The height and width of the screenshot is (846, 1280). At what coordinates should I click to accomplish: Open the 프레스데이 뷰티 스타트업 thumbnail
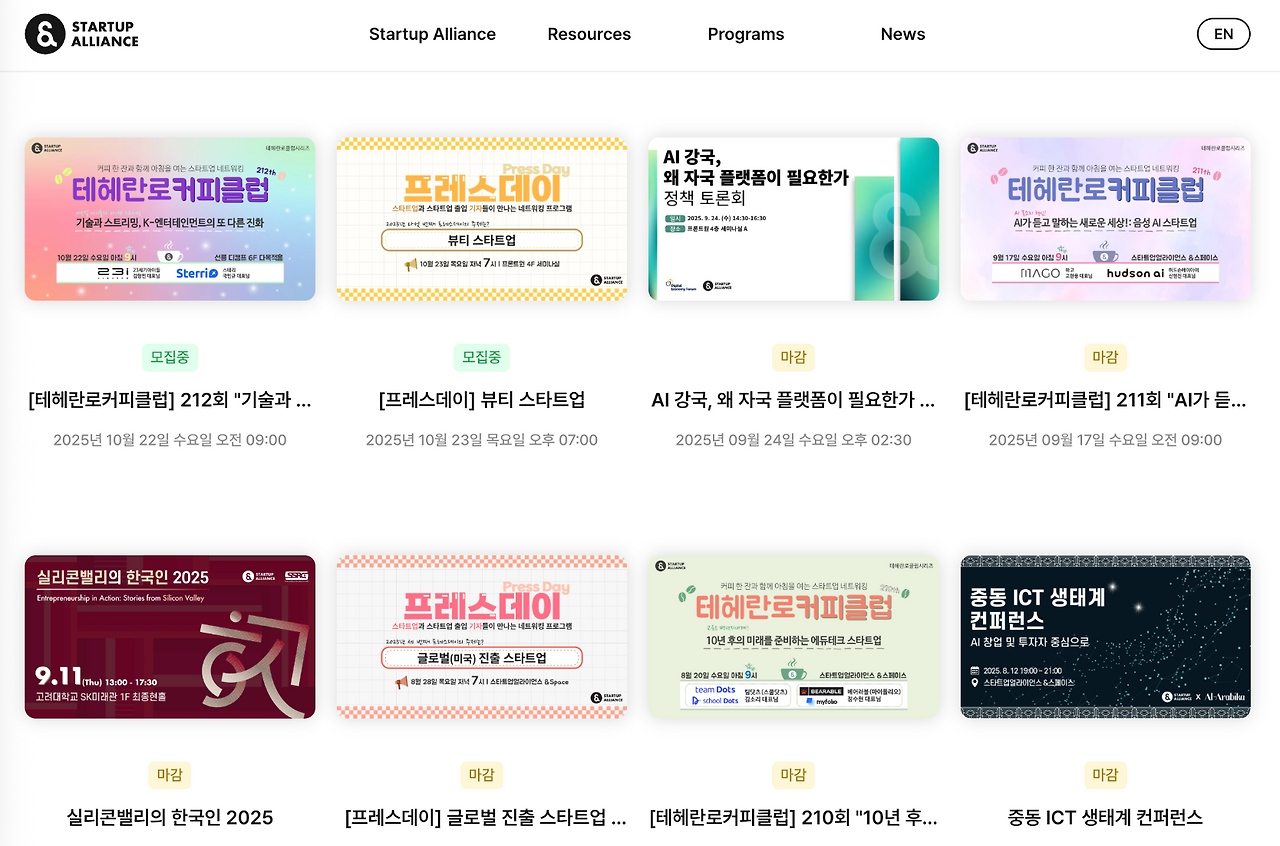pos(482,219)
